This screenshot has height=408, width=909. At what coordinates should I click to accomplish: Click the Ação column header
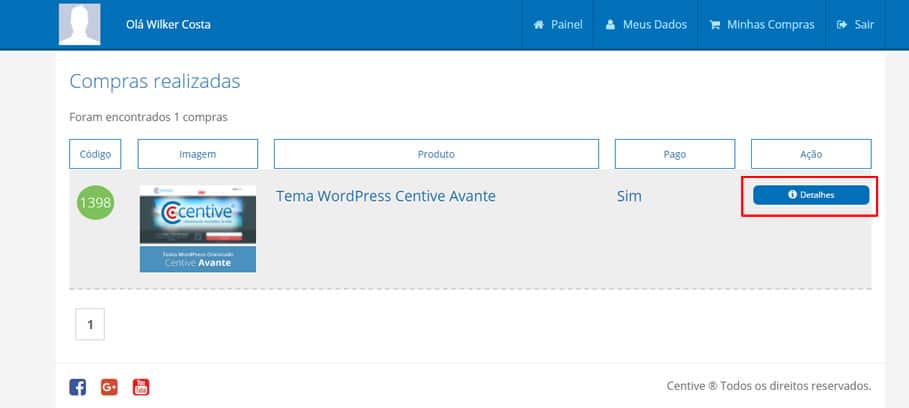811,154
